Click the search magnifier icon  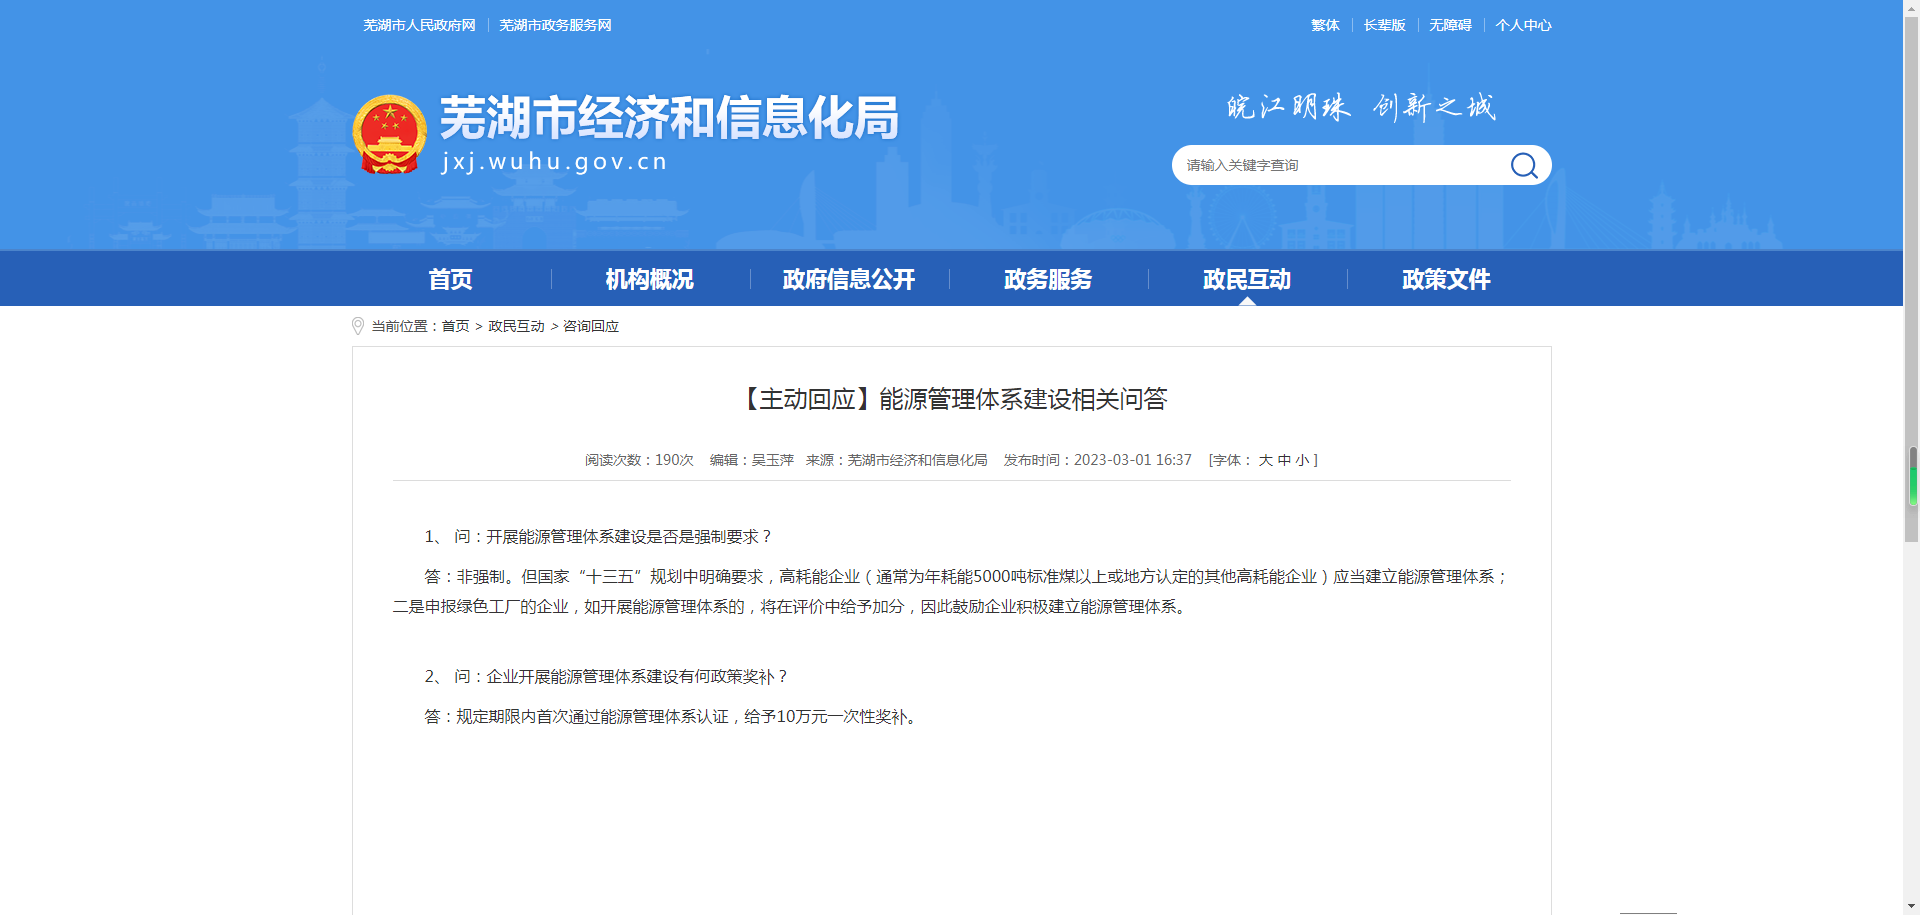1523,165
